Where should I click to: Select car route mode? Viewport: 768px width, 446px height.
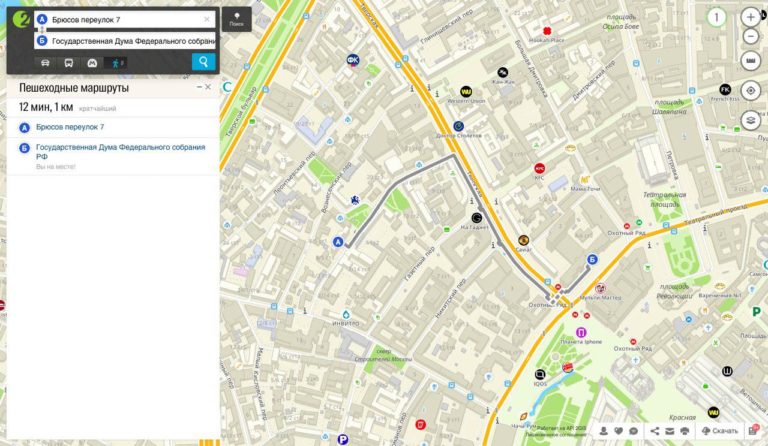(x=45, y=62)
